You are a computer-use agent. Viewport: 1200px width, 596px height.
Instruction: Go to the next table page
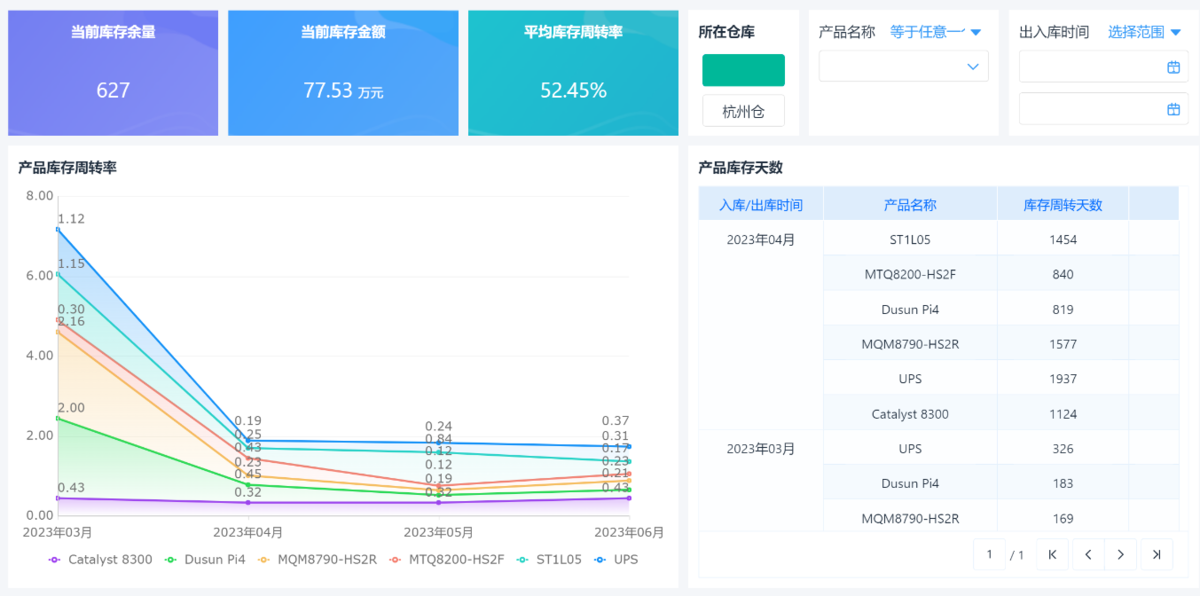pos(1121,554)
